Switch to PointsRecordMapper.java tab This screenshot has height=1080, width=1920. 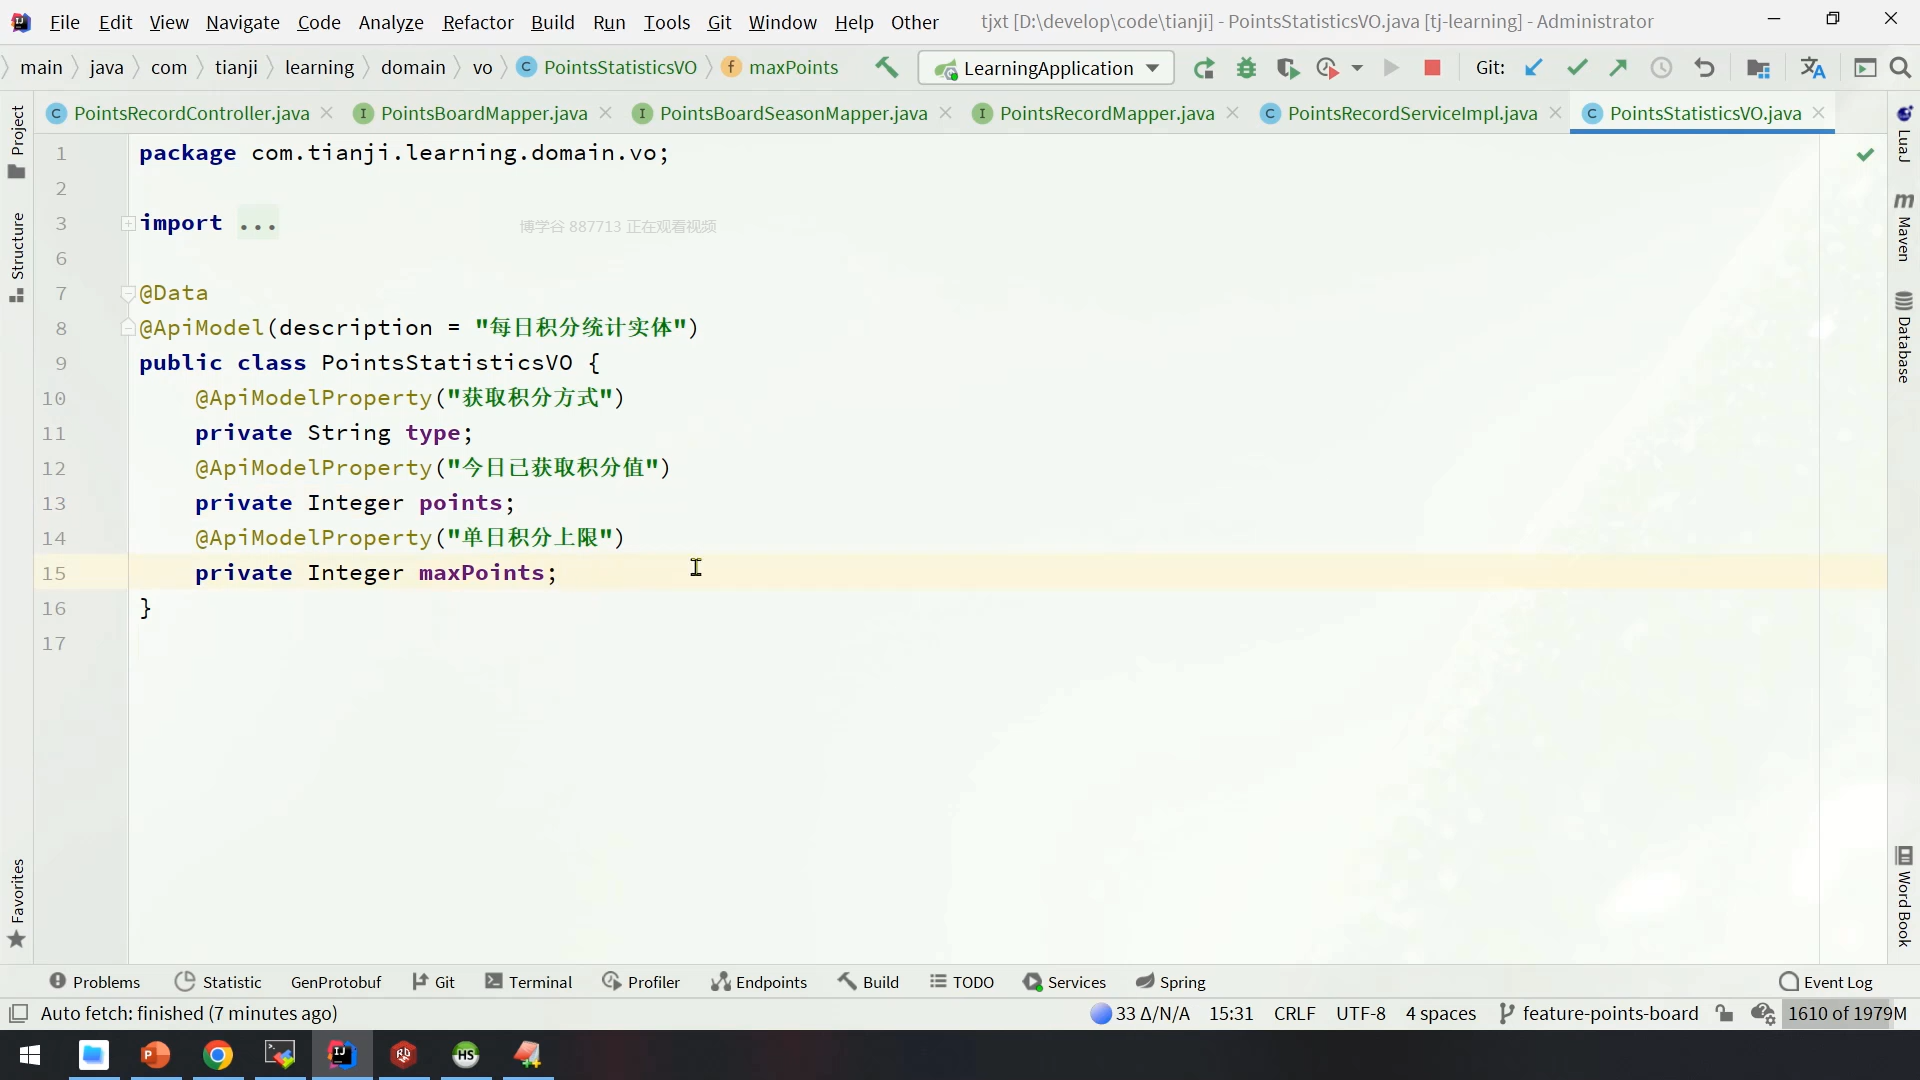pos(1106,113)
